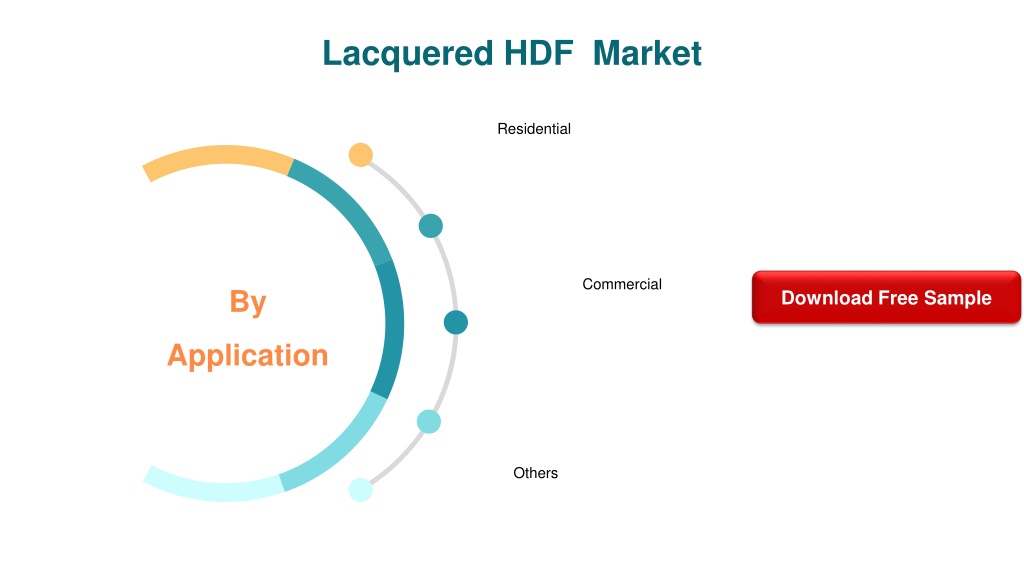Select the Commercial label

[622, 284]
